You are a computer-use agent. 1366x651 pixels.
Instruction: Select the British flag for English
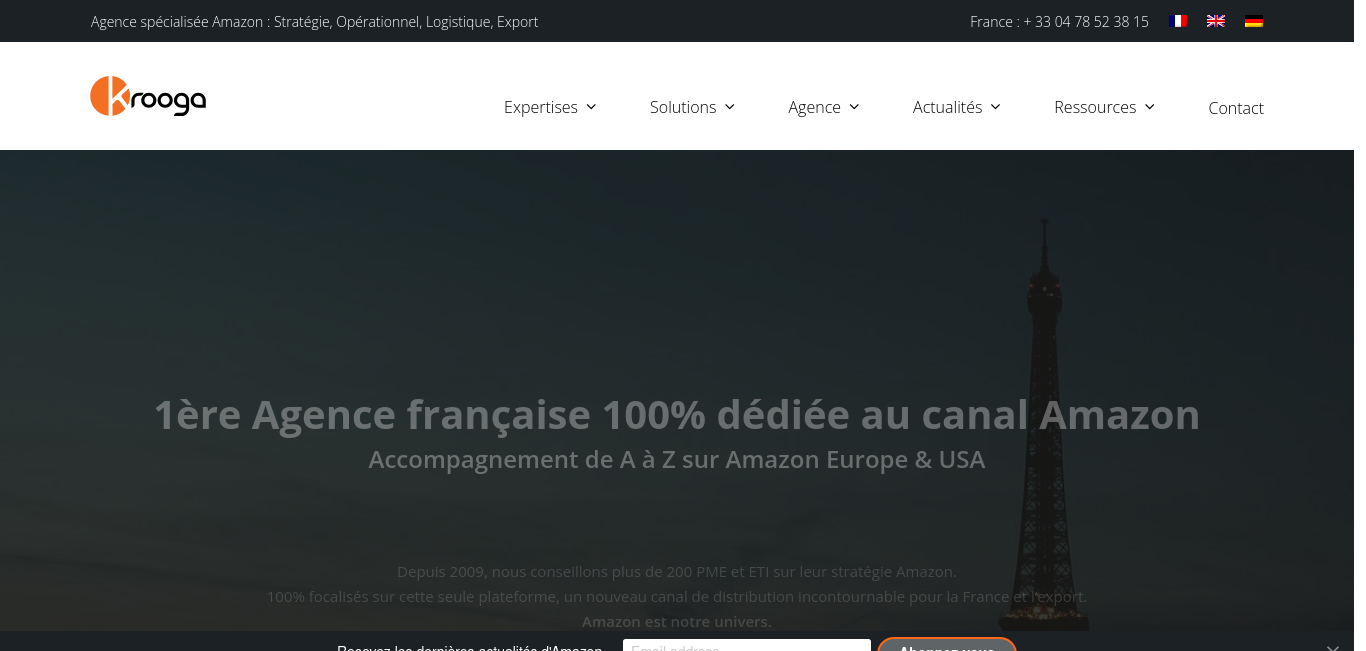[1216, 21]
